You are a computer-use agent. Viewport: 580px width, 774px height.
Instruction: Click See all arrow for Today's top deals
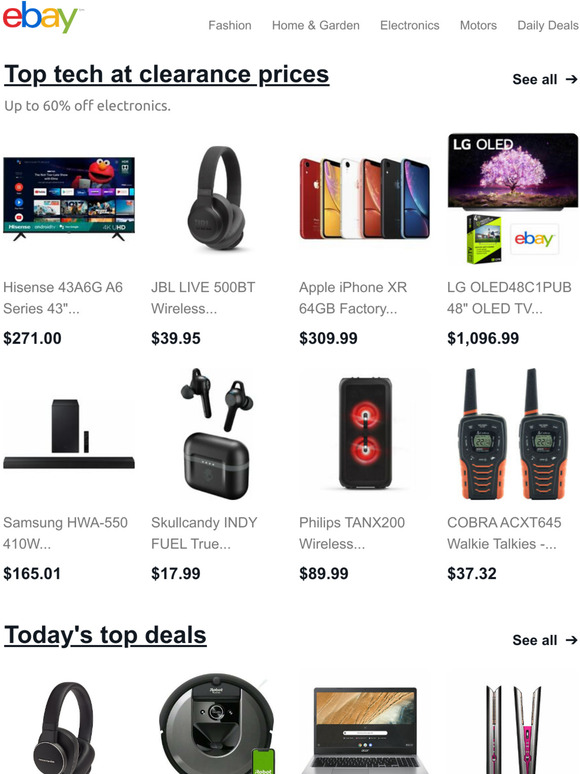pos(545,640)
